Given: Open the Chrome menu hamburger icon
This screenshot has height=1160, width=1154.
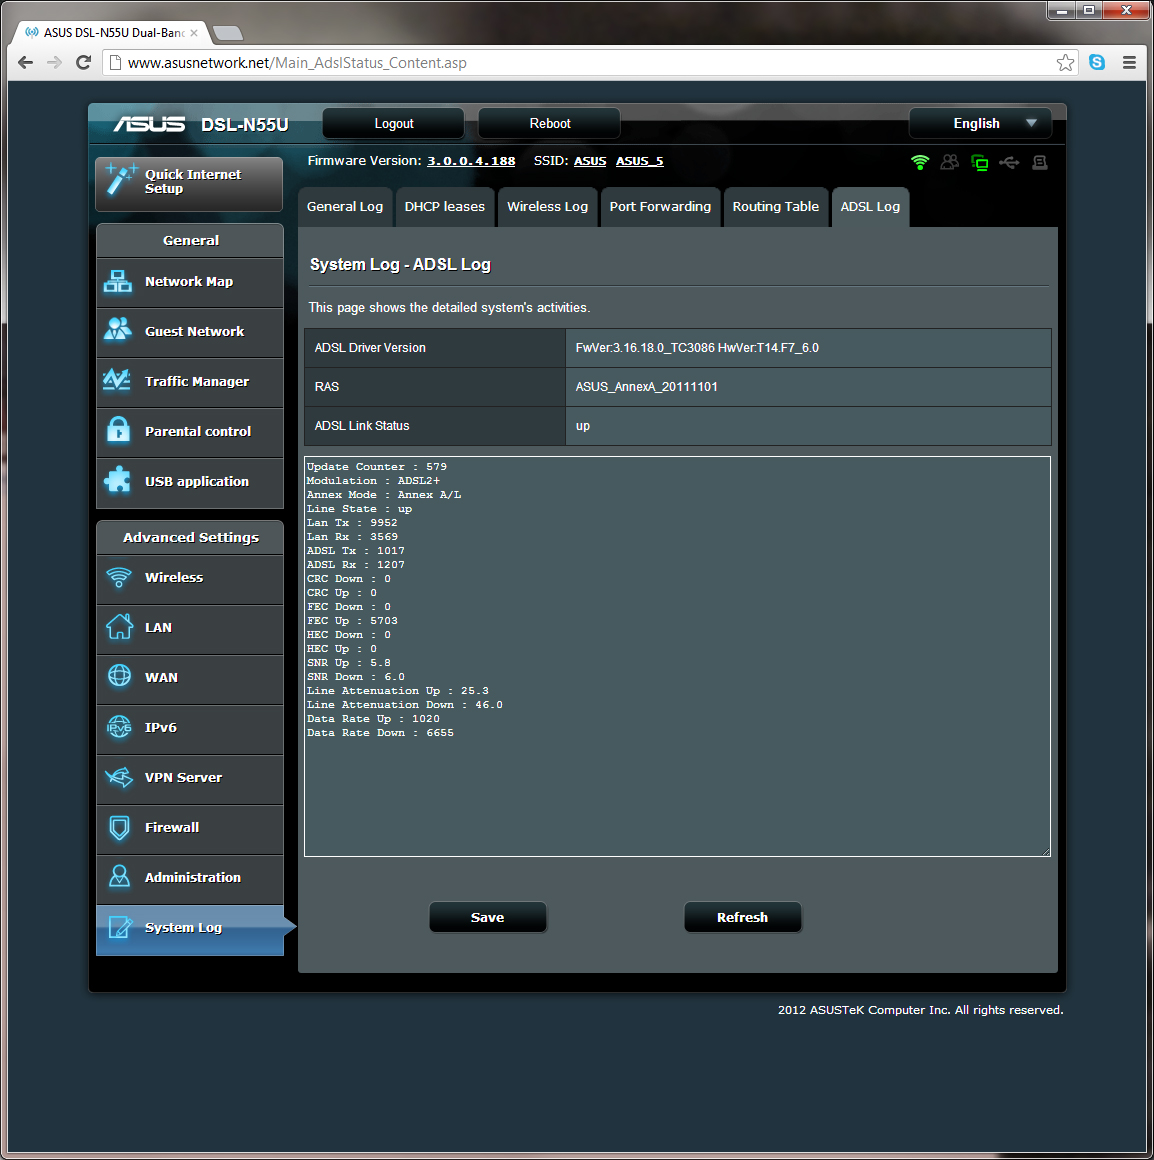Looking at the screenshot, I should [x=1129, y=63].
